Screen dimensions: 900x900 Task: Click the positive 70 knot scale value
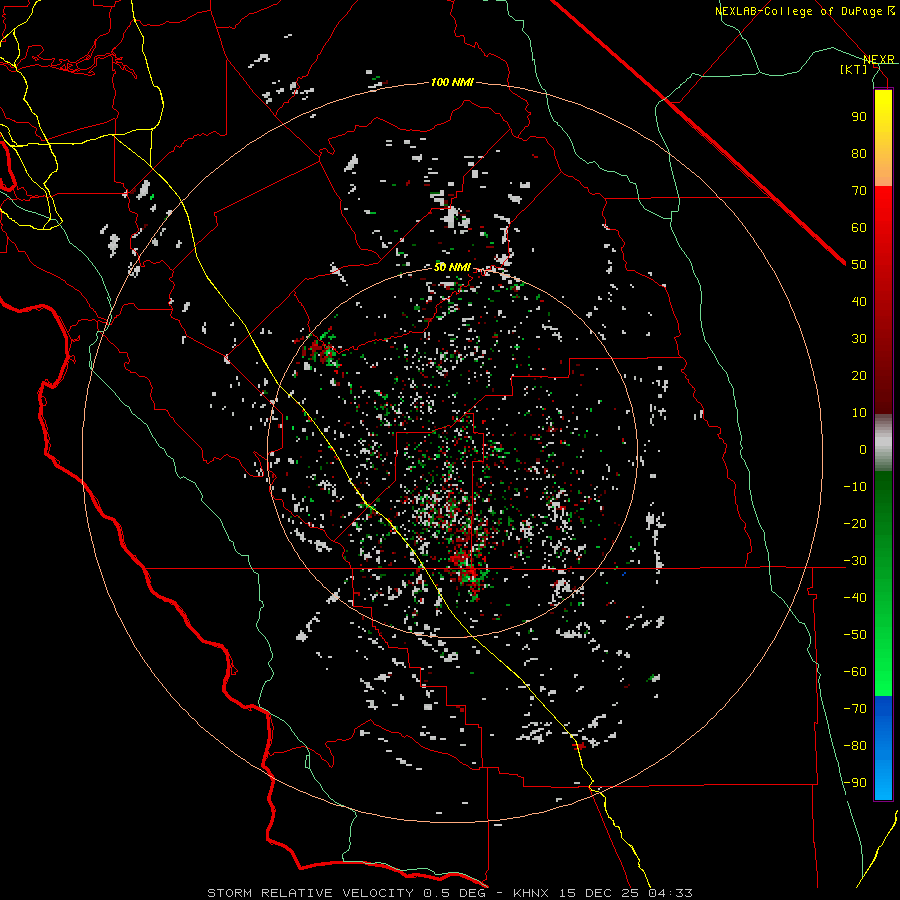(x=859, y=191)
